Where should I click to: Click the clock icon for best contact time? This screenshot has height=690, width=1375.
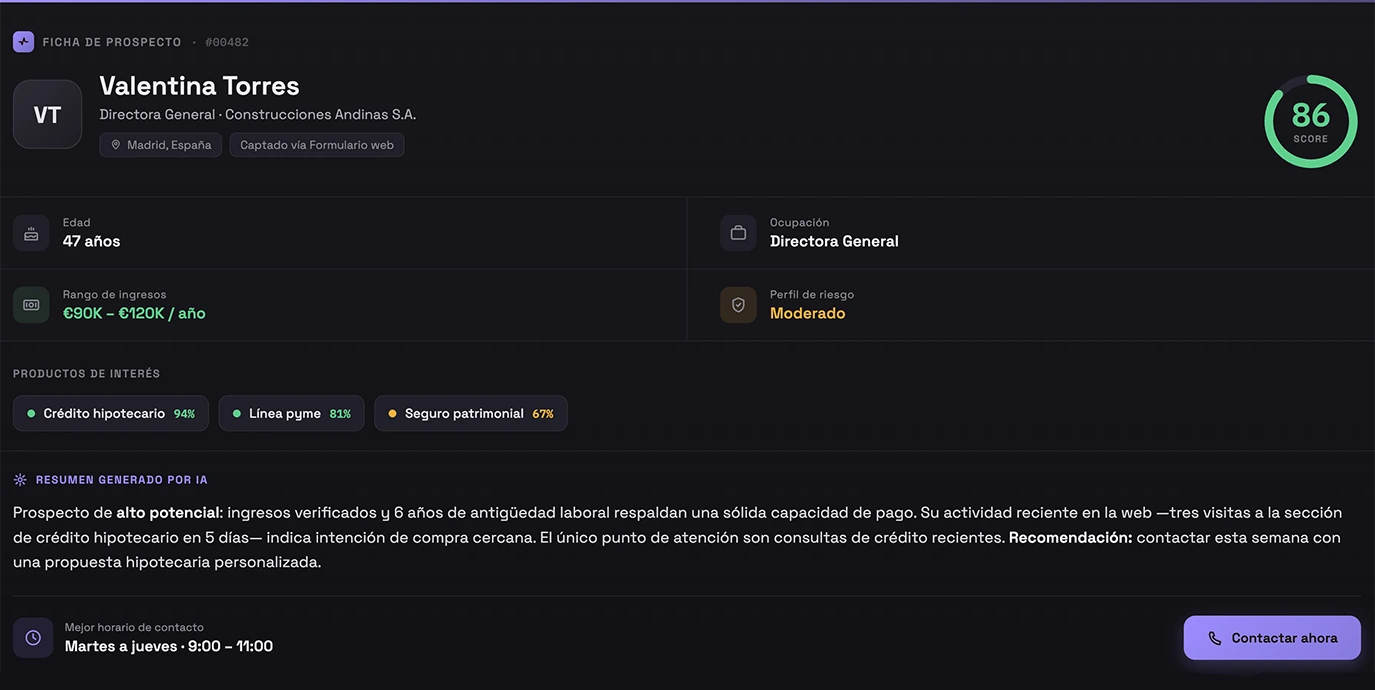point(33,638)
